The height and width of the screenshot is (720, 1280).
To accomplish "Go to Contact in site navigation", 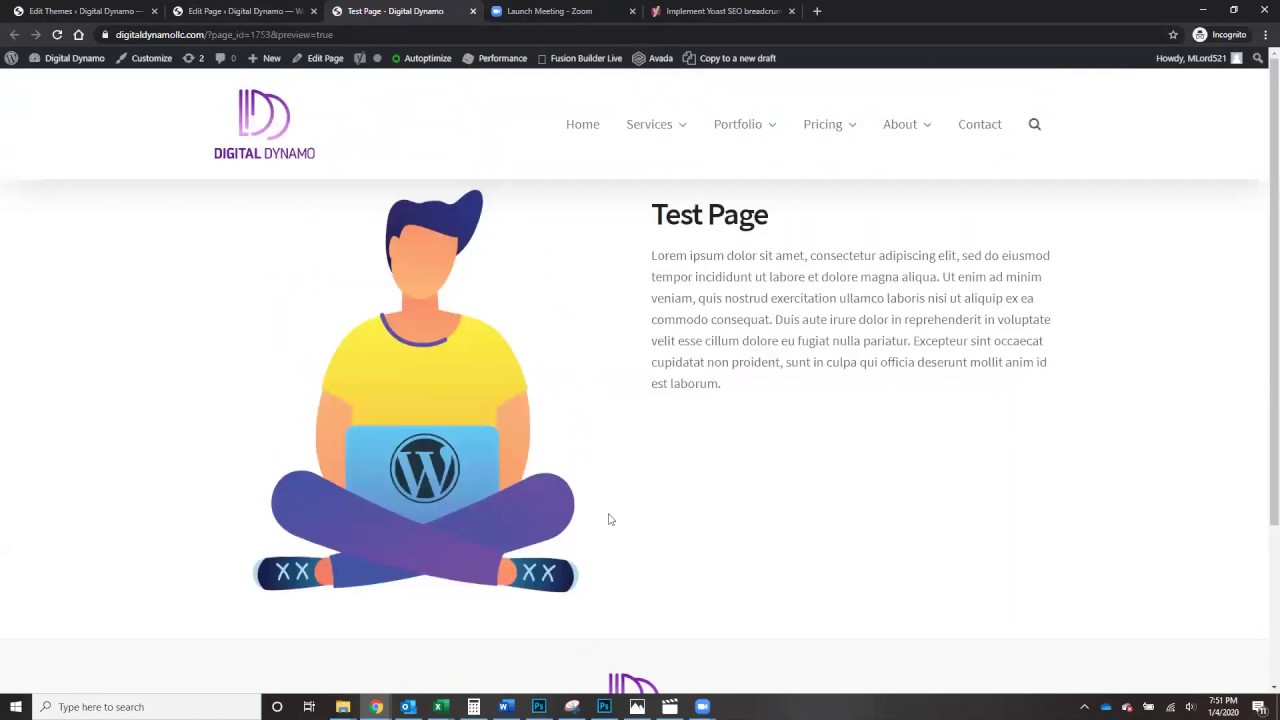I will [980, 124].
